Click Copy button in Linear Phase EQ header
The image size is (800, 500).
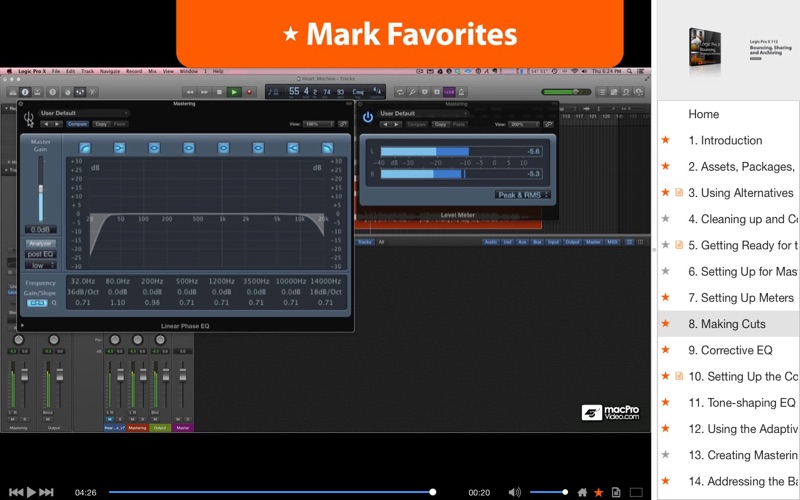(101, 124)
